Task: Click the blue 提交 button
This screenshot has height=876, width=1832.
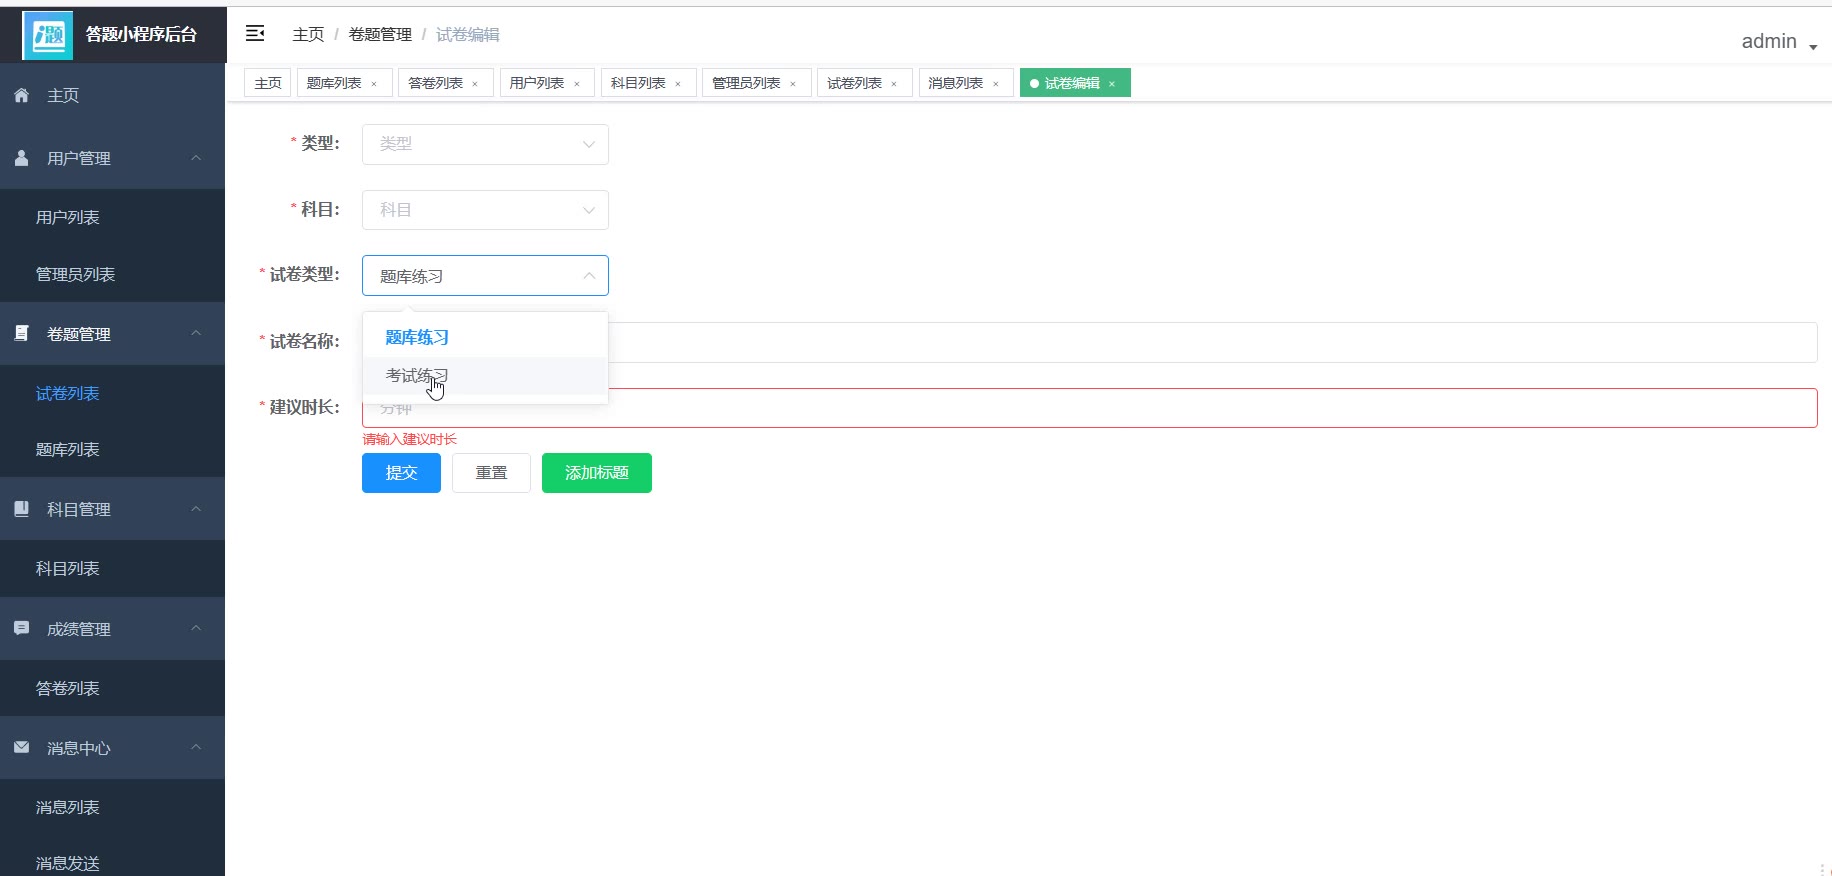Action: coord(401,473)
